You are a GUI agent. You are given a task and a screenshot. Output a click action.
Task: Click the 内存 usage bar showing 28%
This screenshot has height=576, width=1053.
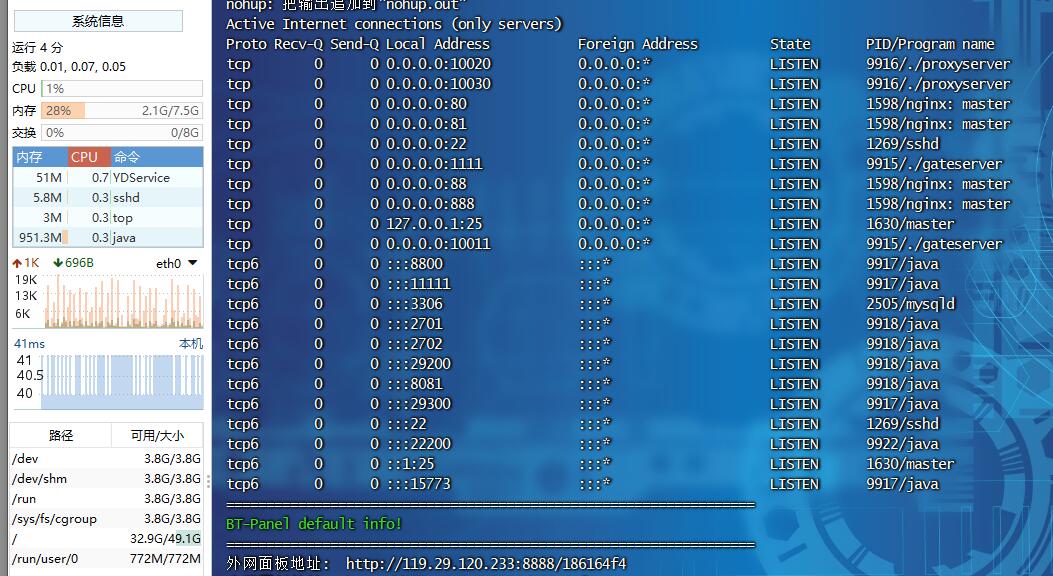(122, 111)
